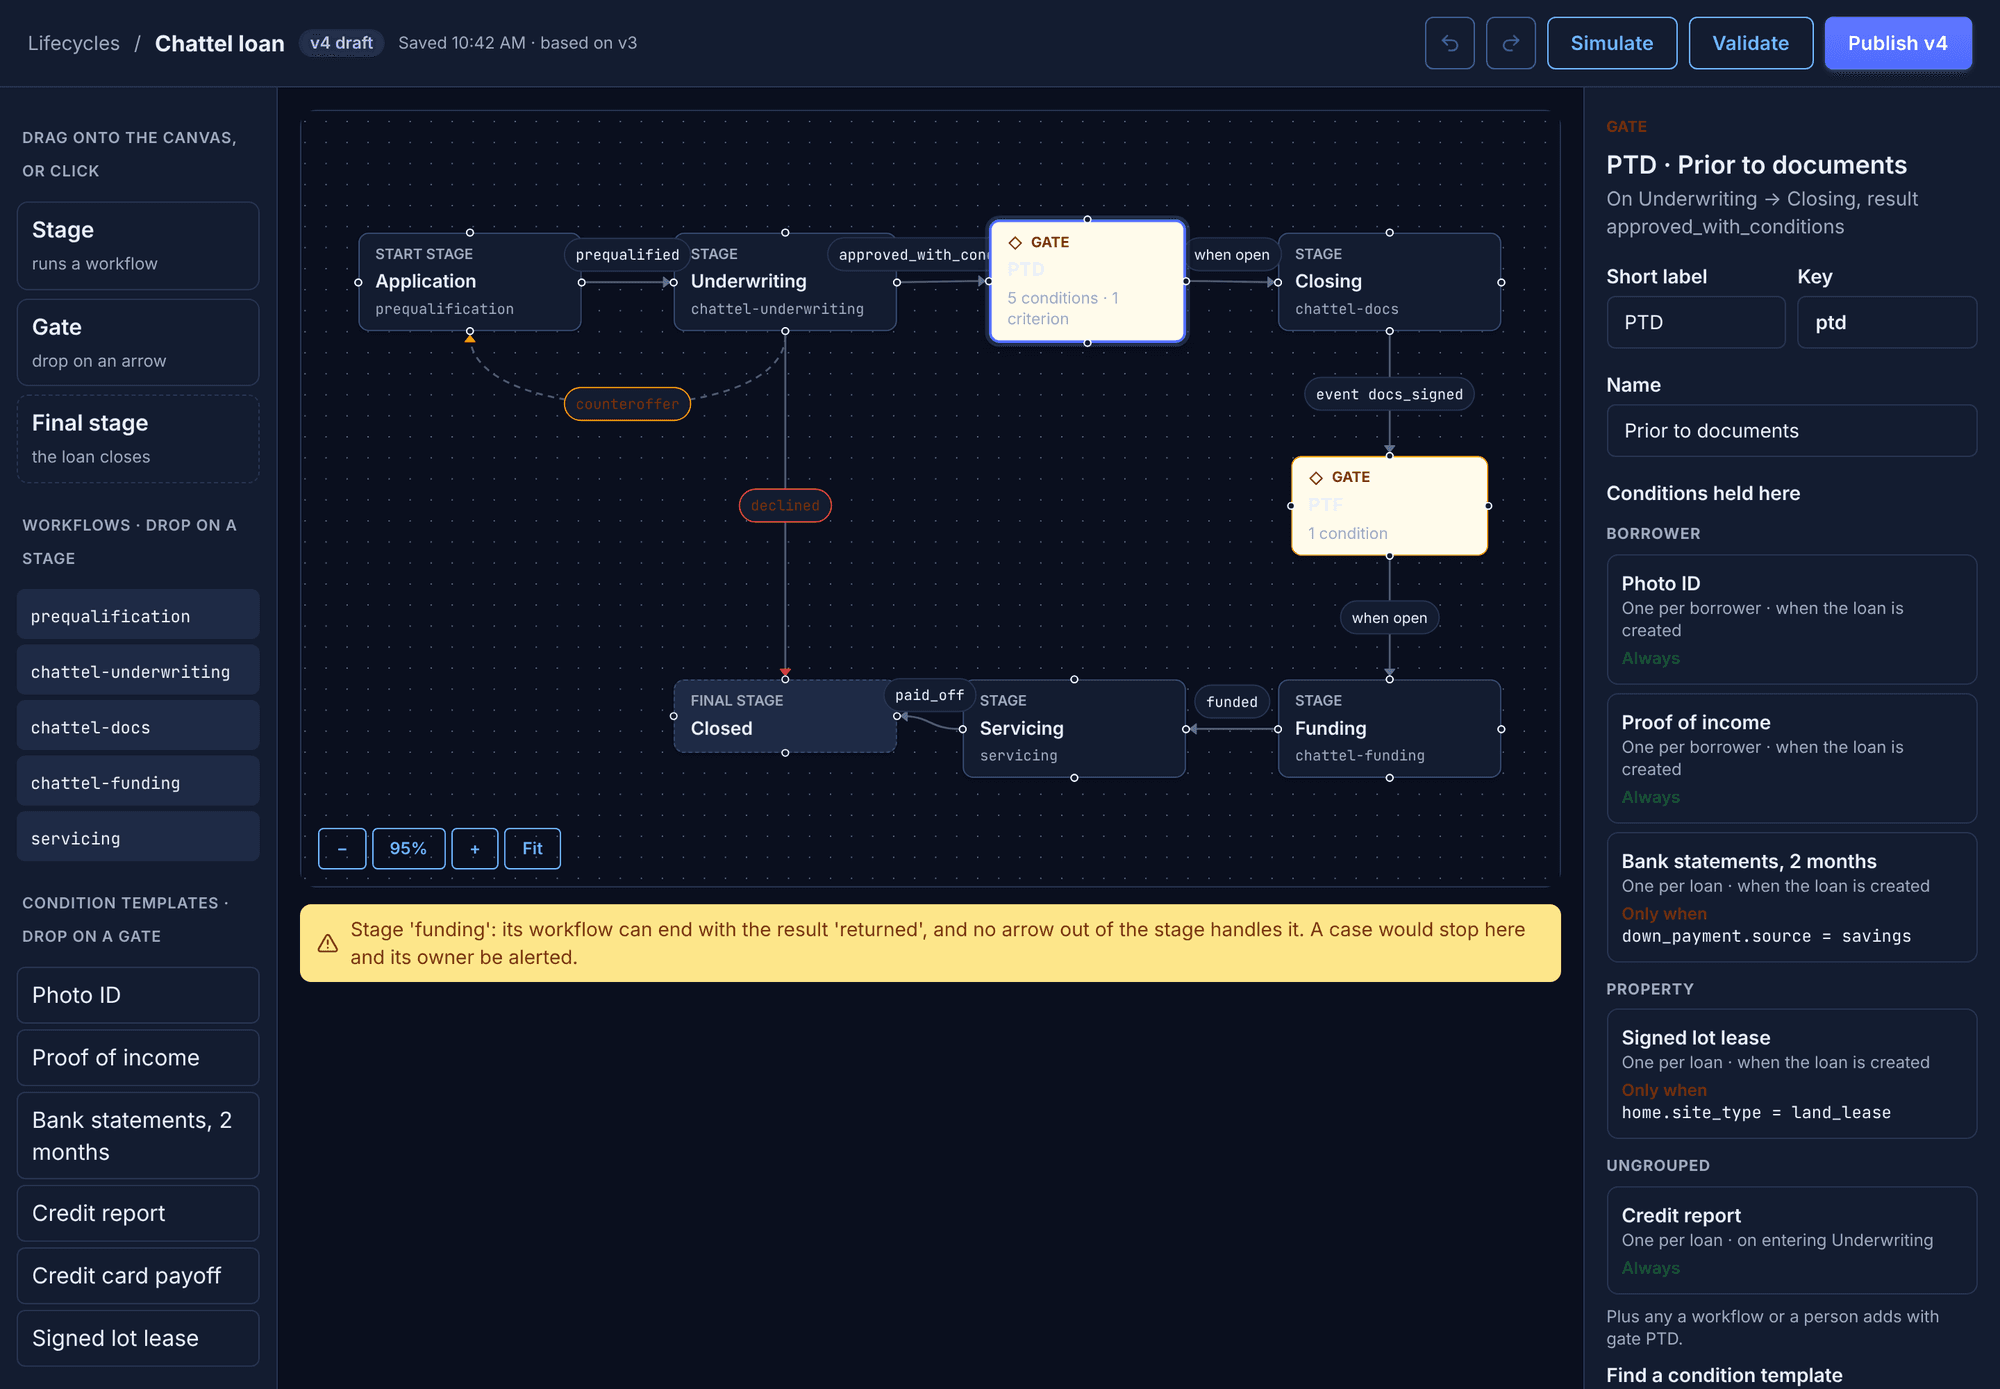Select the Closing stage node
The width and height of the screenshot is (2000, 1389).
[x=1389, y=281]
